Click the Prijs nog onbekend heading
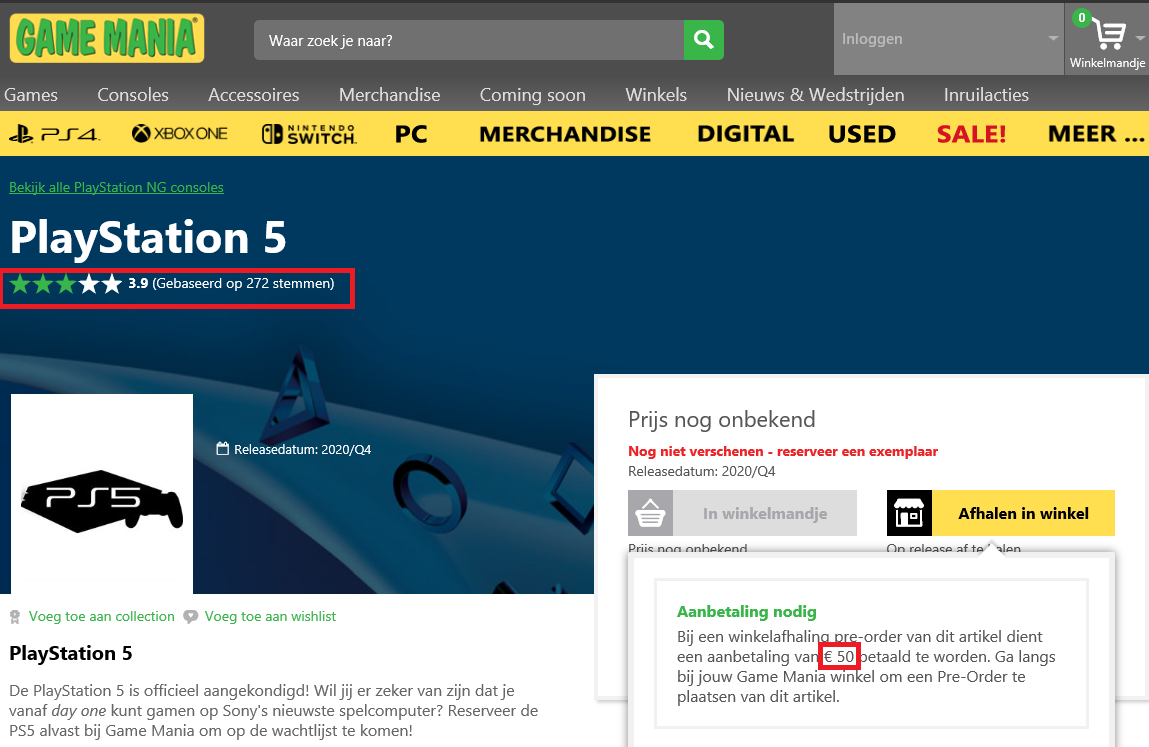1149x747 pixels. point(722,419)
